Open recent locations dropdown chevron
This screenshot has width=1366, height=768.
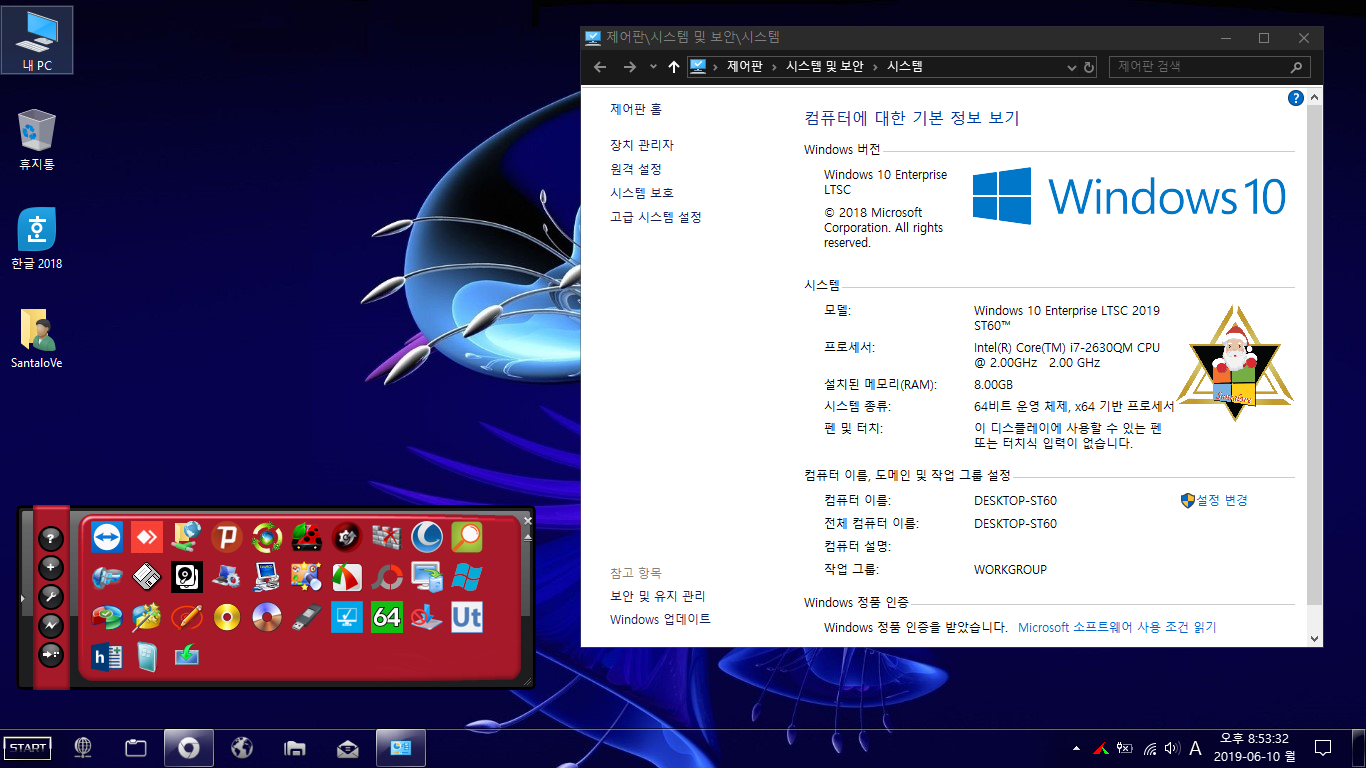(653, 67)
